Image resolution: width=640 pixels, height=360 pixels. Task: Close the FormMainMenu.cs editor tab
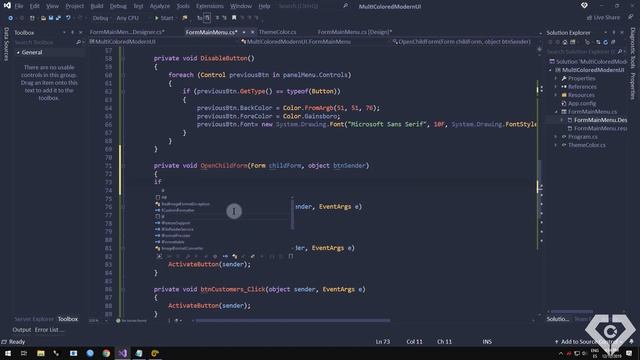[x=253, y=32]
